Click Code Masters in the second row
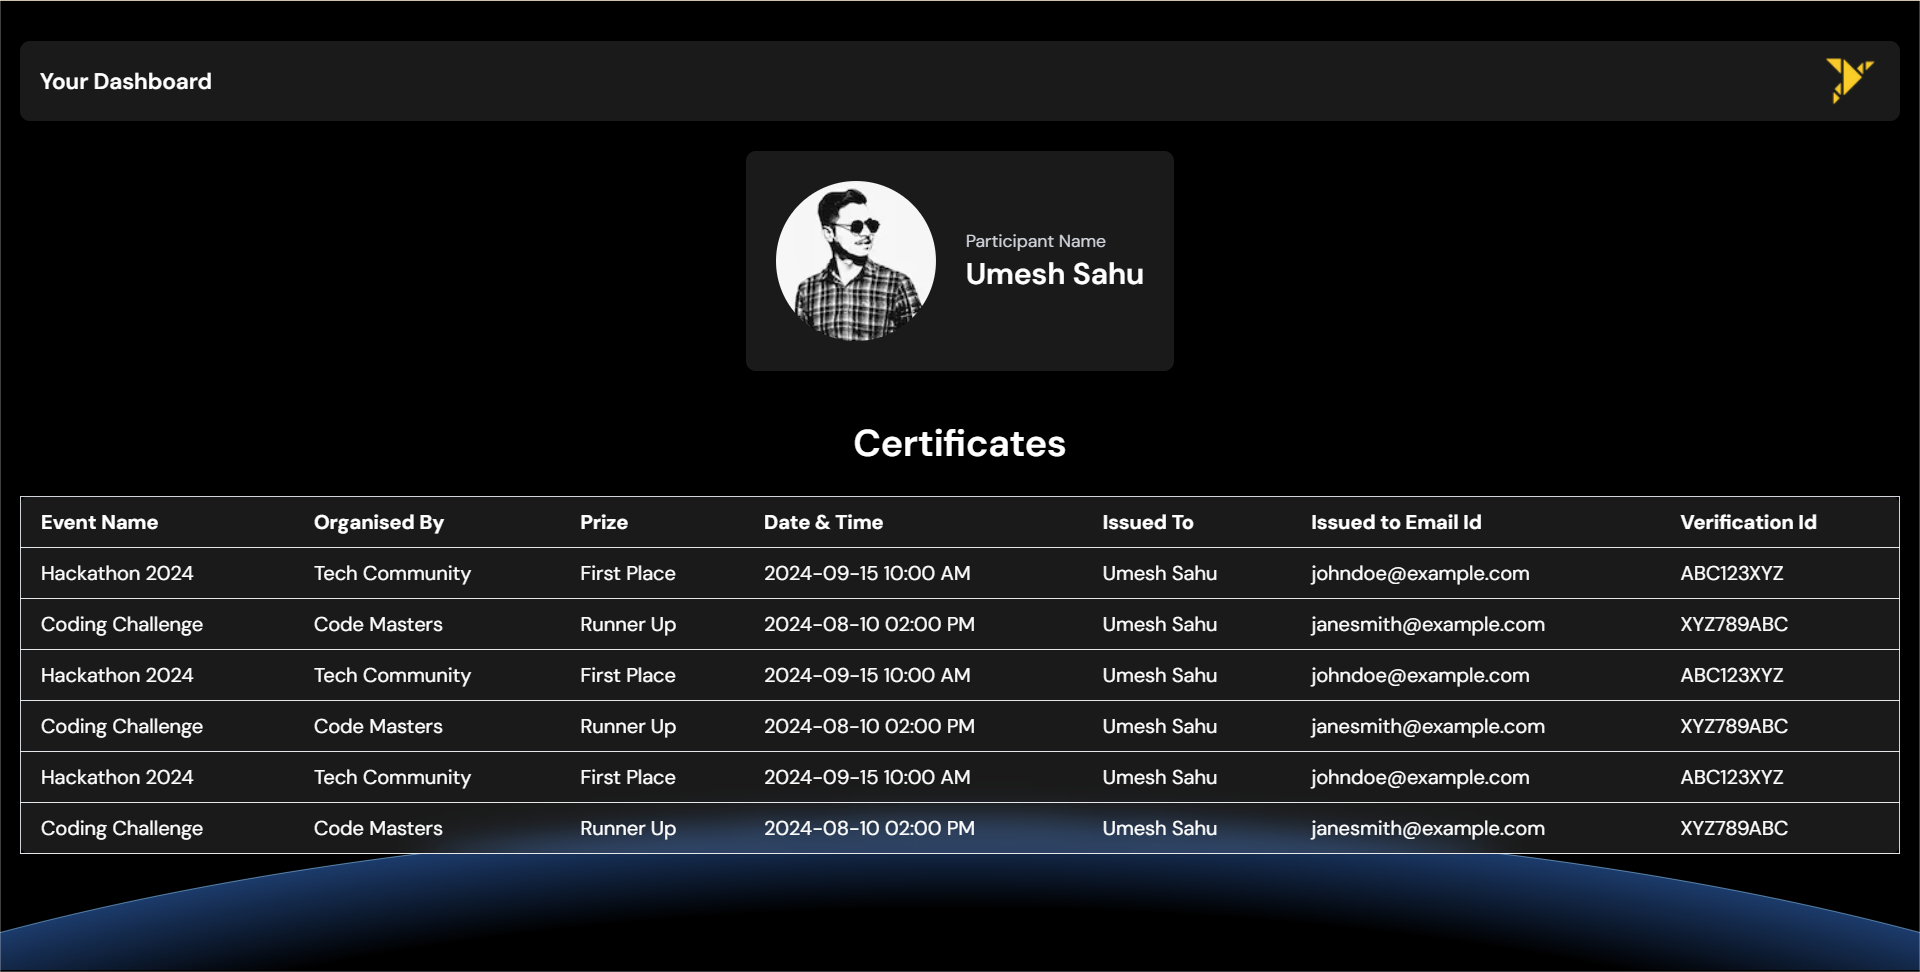This screenshot has height=972, width=1920. [x=378, y=624]
